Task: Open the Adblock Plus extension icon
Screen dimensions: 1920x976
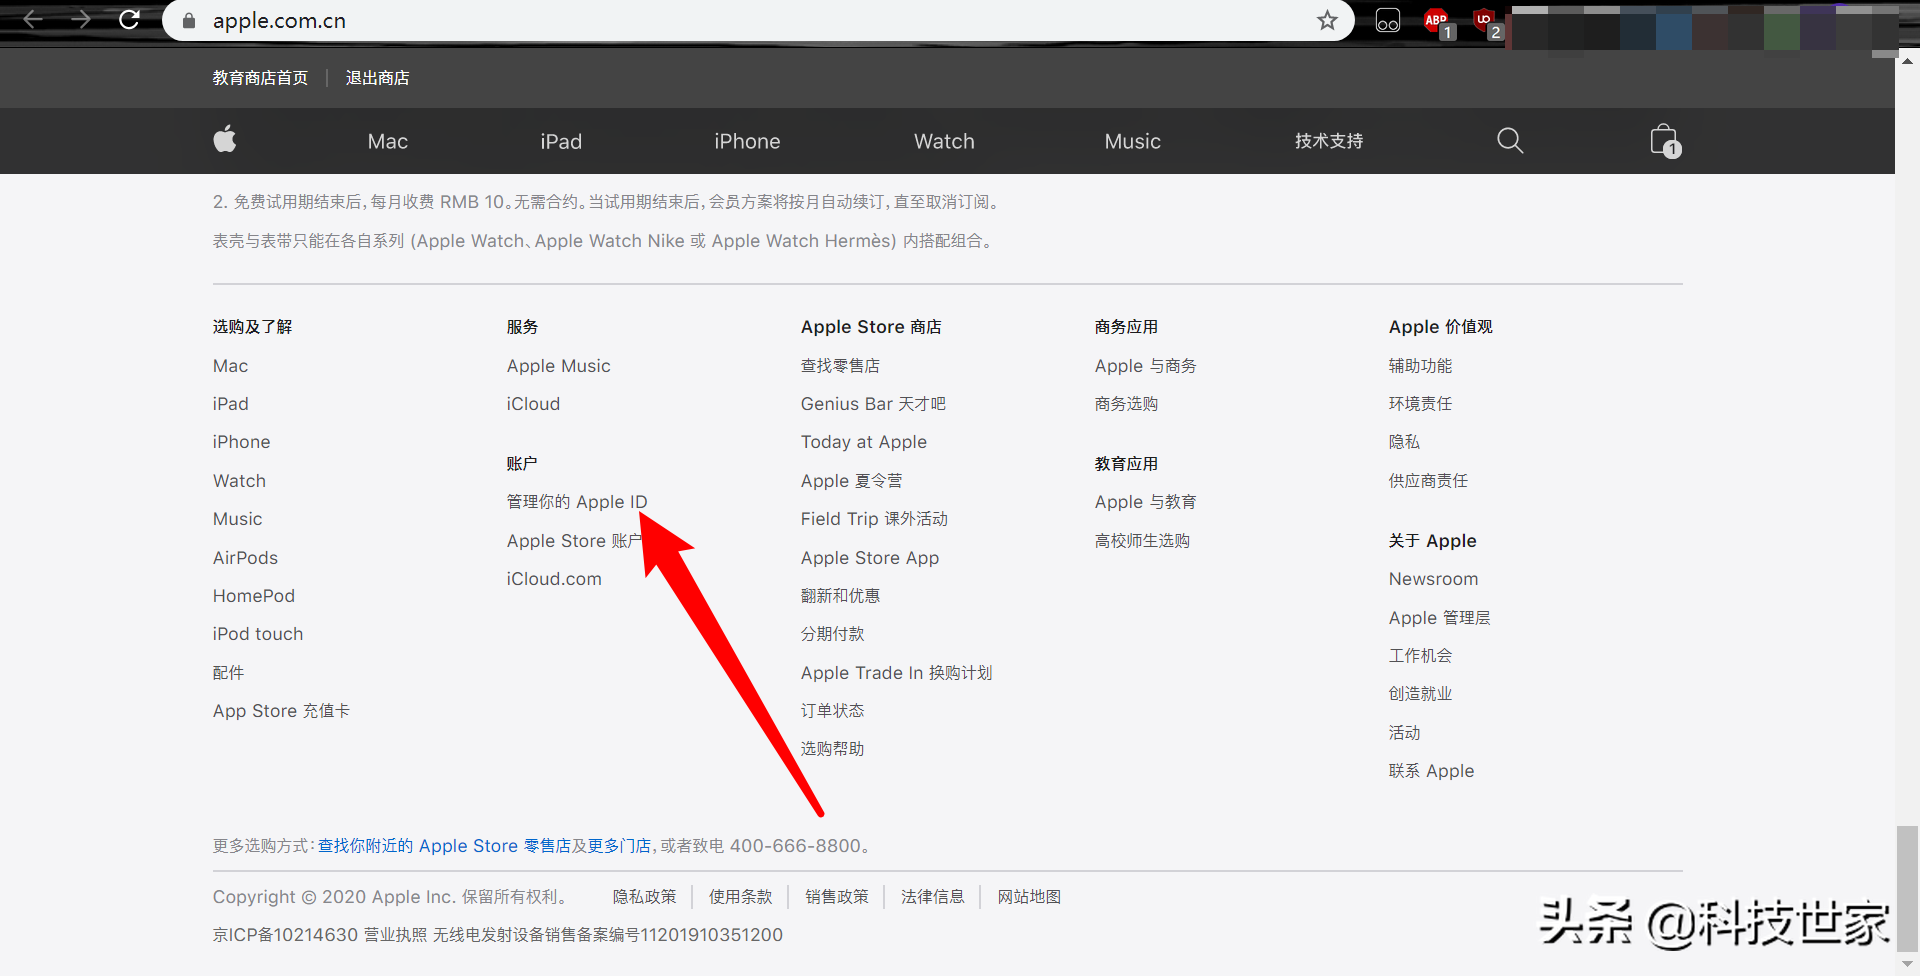Action: tap(1437, 19)
